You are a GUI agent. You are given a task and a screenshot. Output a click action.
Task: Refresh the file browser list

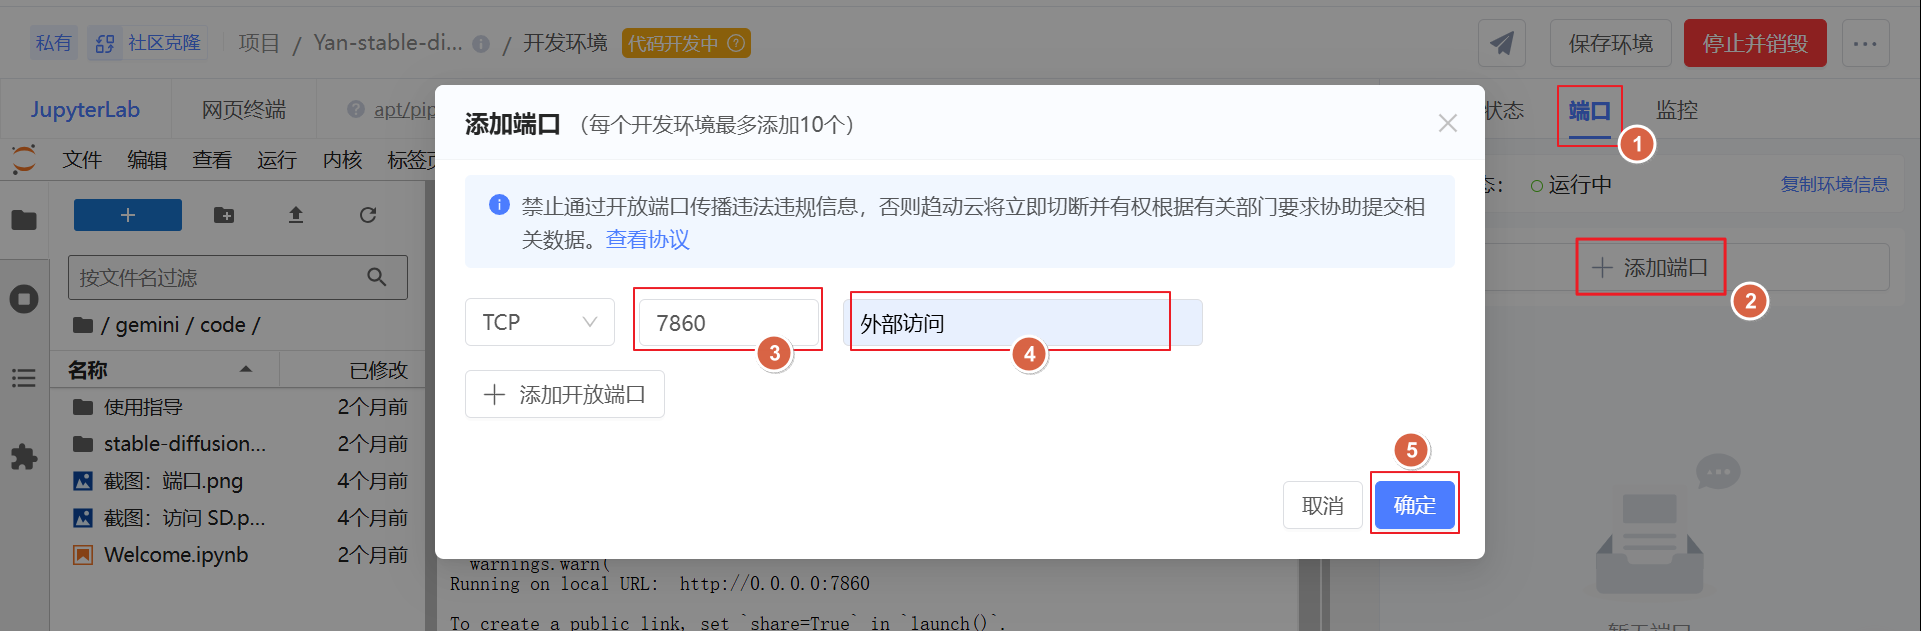click(x=368, y=215)
